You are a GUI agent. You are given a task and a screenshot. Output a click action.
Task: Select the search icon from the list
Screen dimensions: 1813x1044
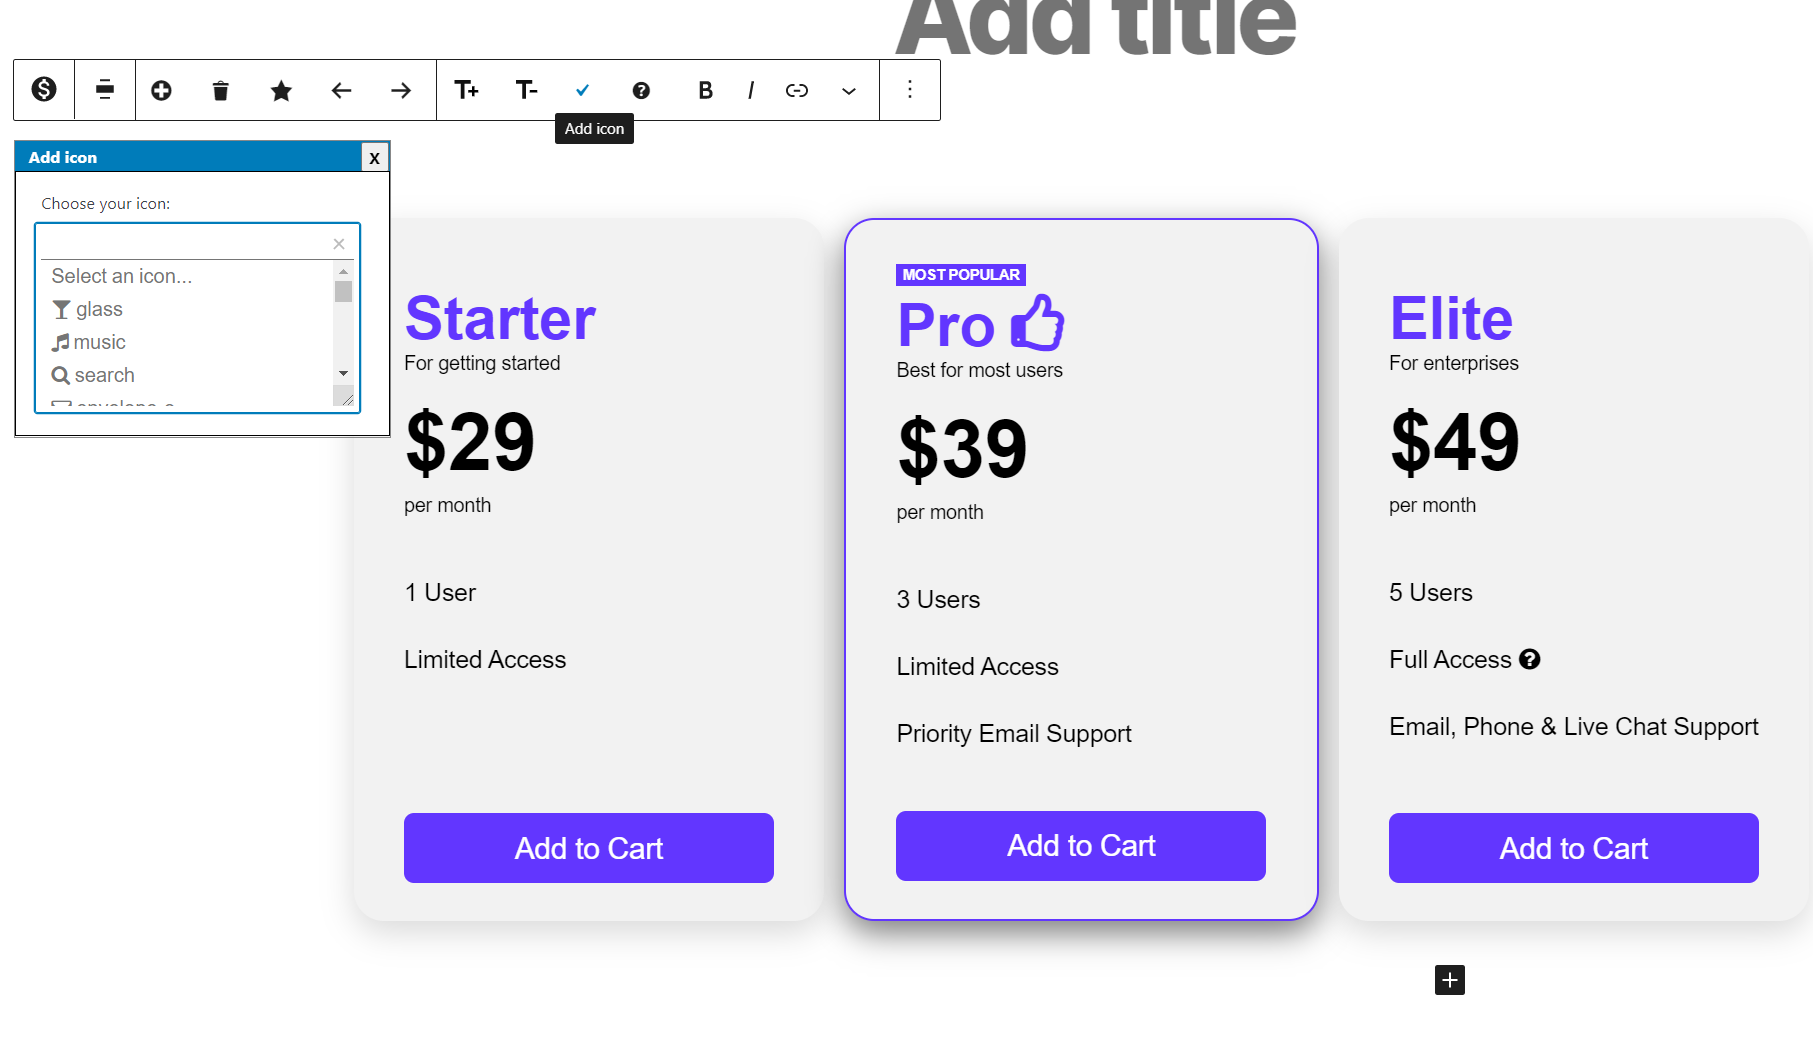103,375
